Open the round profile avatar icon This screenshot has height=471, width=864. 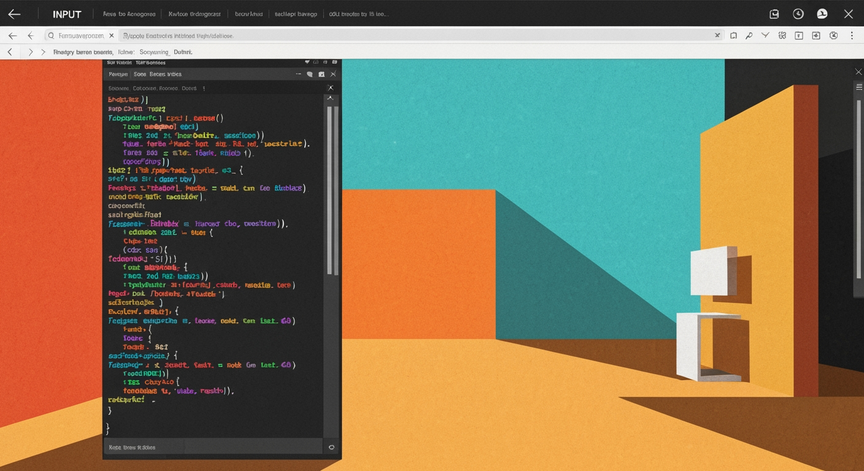tap(822, 14)
